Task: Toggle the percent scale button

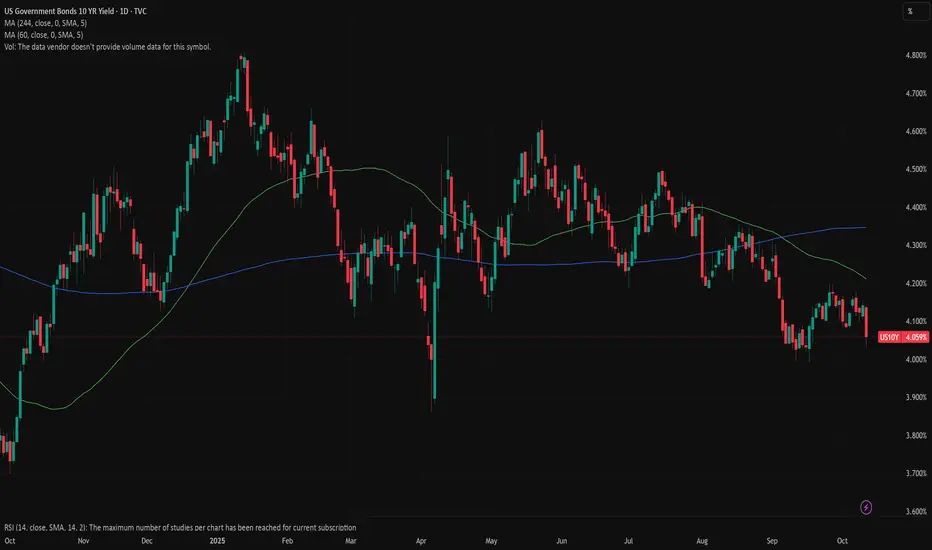Action: click(911, 11)
